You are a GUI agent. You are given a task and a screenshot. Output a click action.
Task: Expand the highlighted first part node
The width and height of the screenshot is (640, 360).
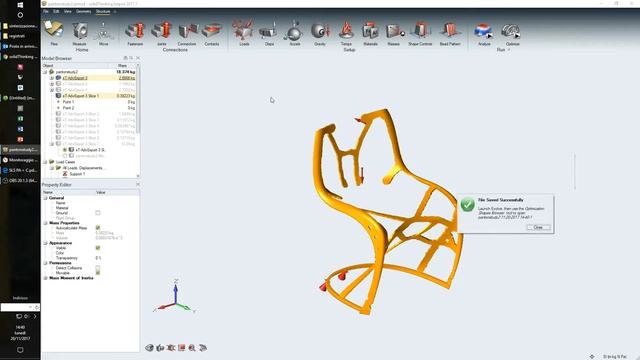(52, 78)
